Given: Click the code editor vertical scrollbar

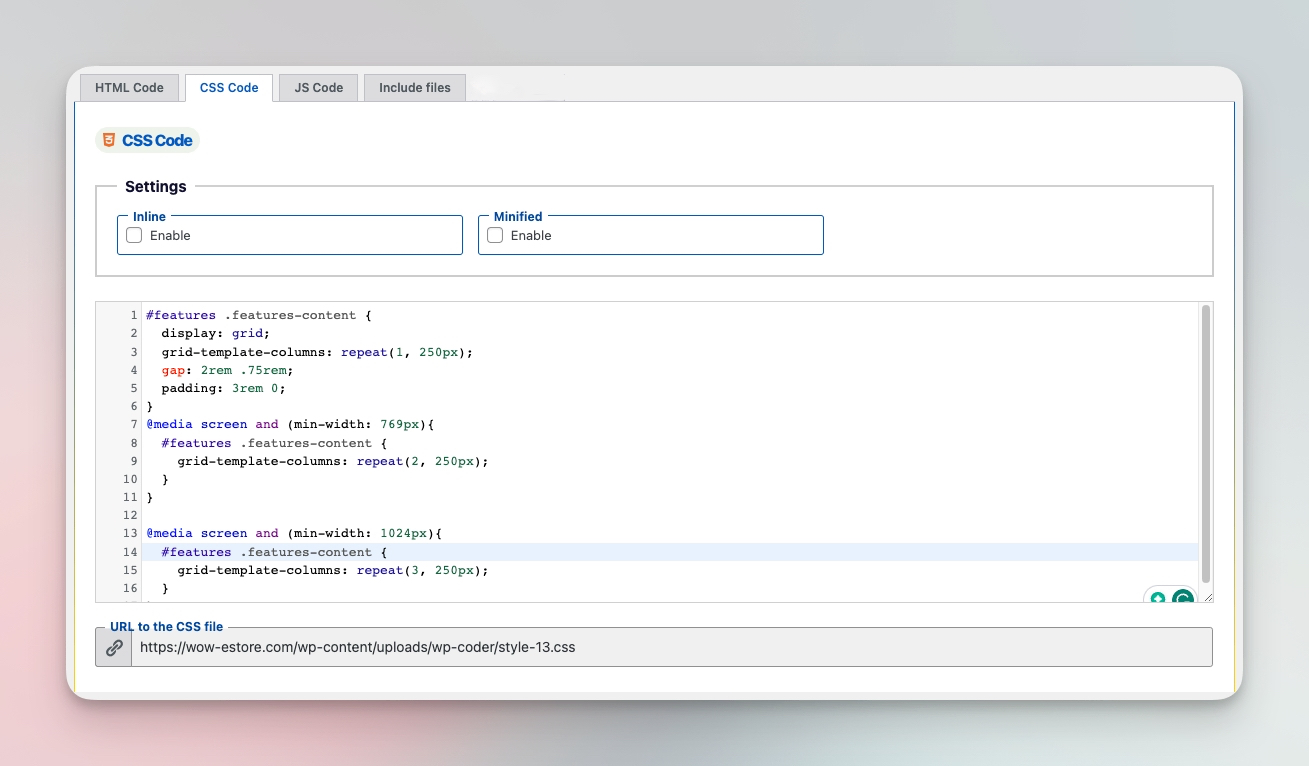Looking at the screenshot, I should [x=1206, y=444].
